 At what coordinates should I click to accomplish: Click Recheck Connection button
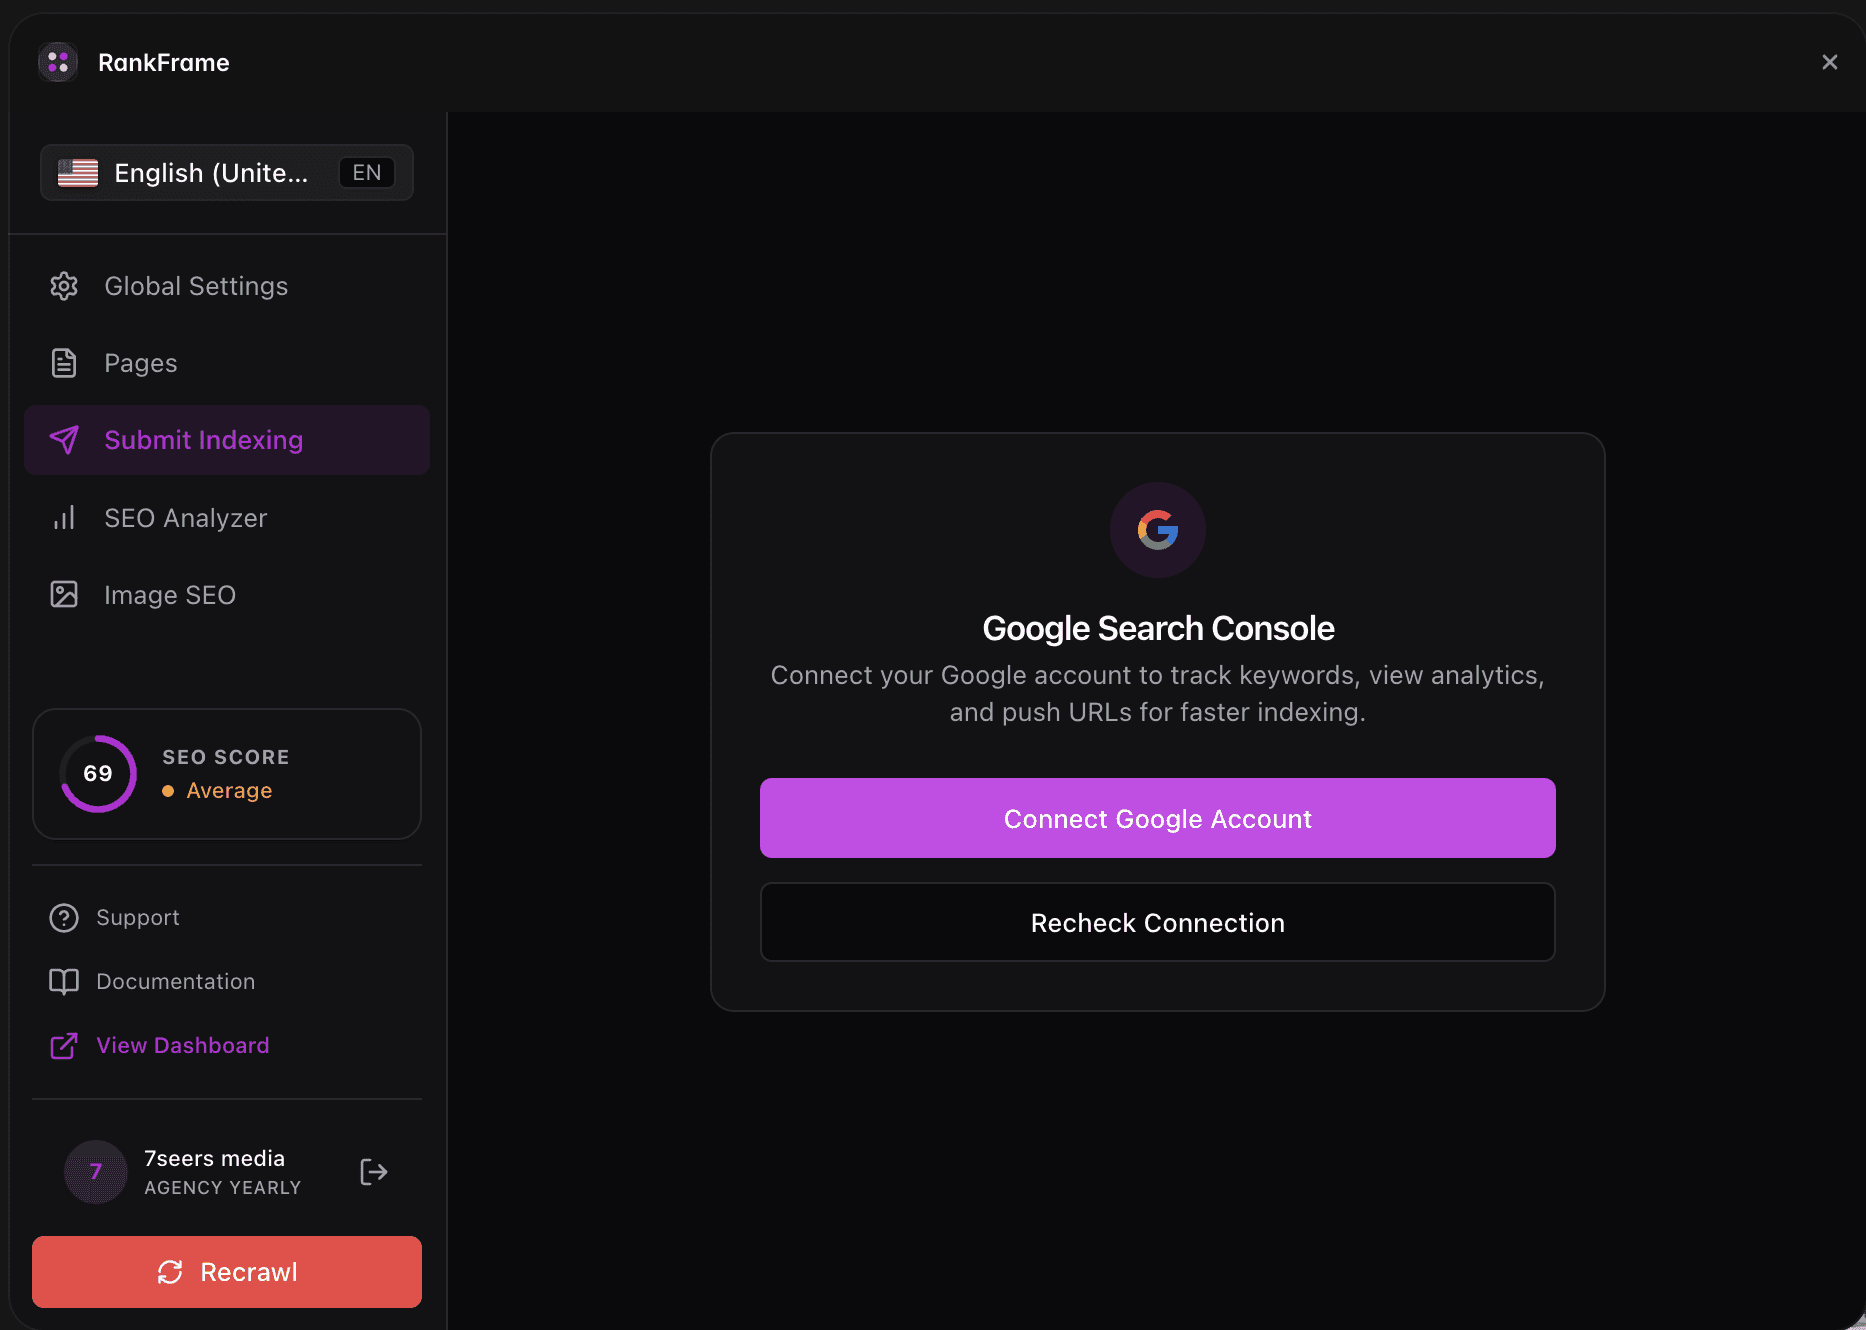coord(1158,922)
